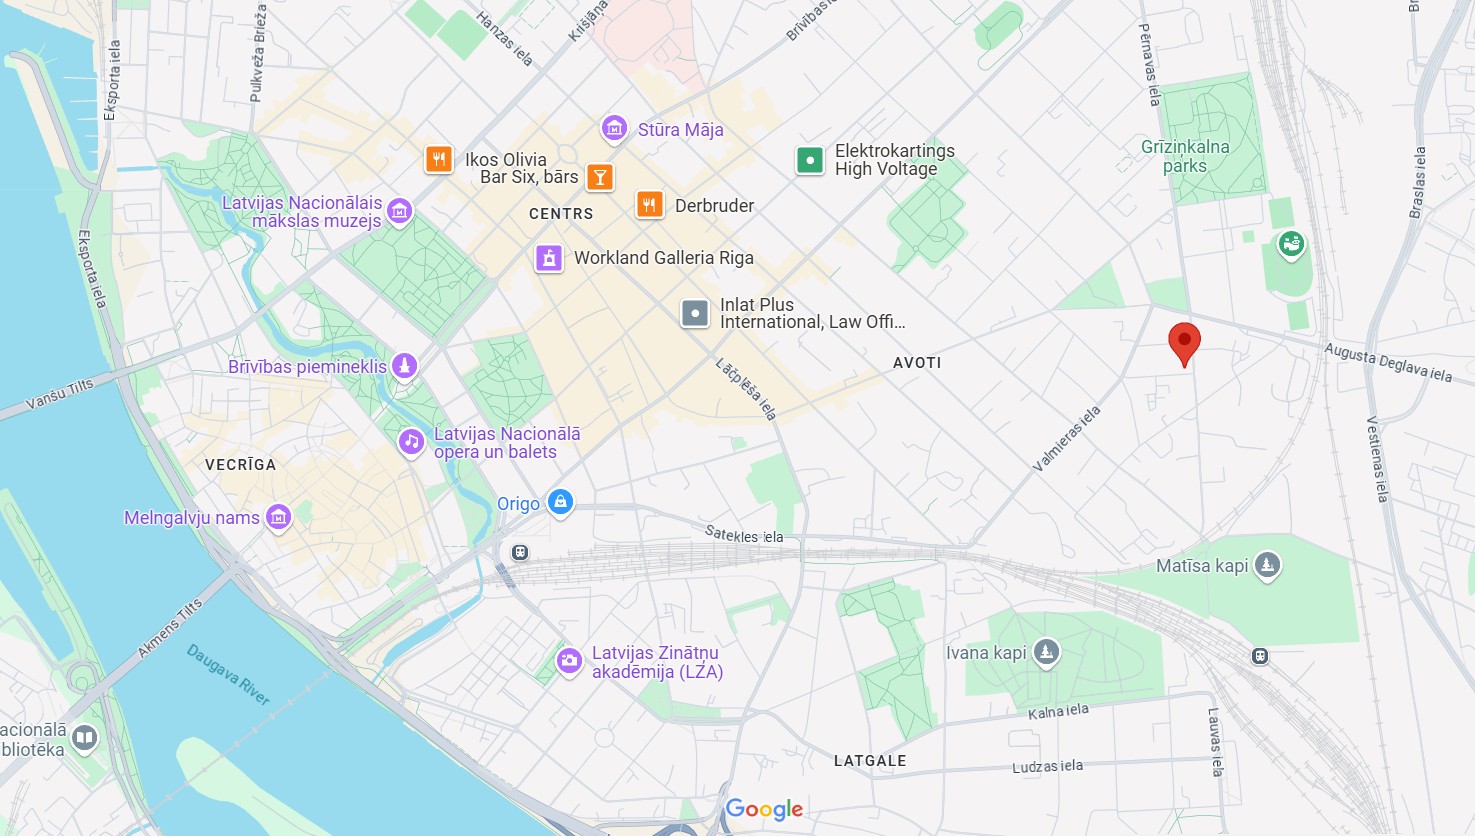This screenshot has height=836, width=1475.
Task: Click the red location pin marker
Action: [1184, 345]
